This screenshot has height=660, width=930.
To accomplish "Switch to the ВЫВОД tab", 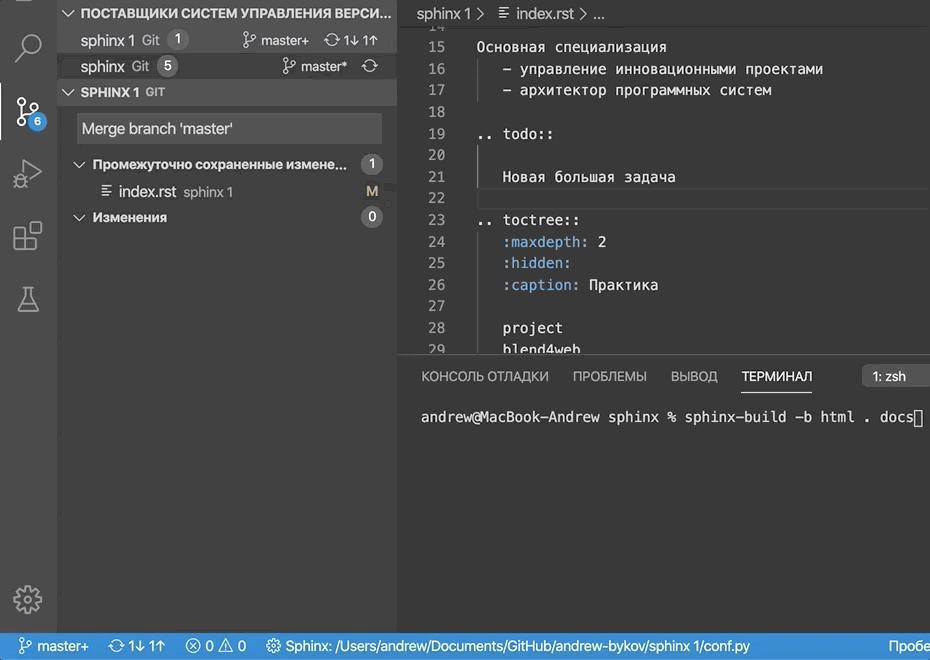I will pyautogui.click(x=694, y=376).
